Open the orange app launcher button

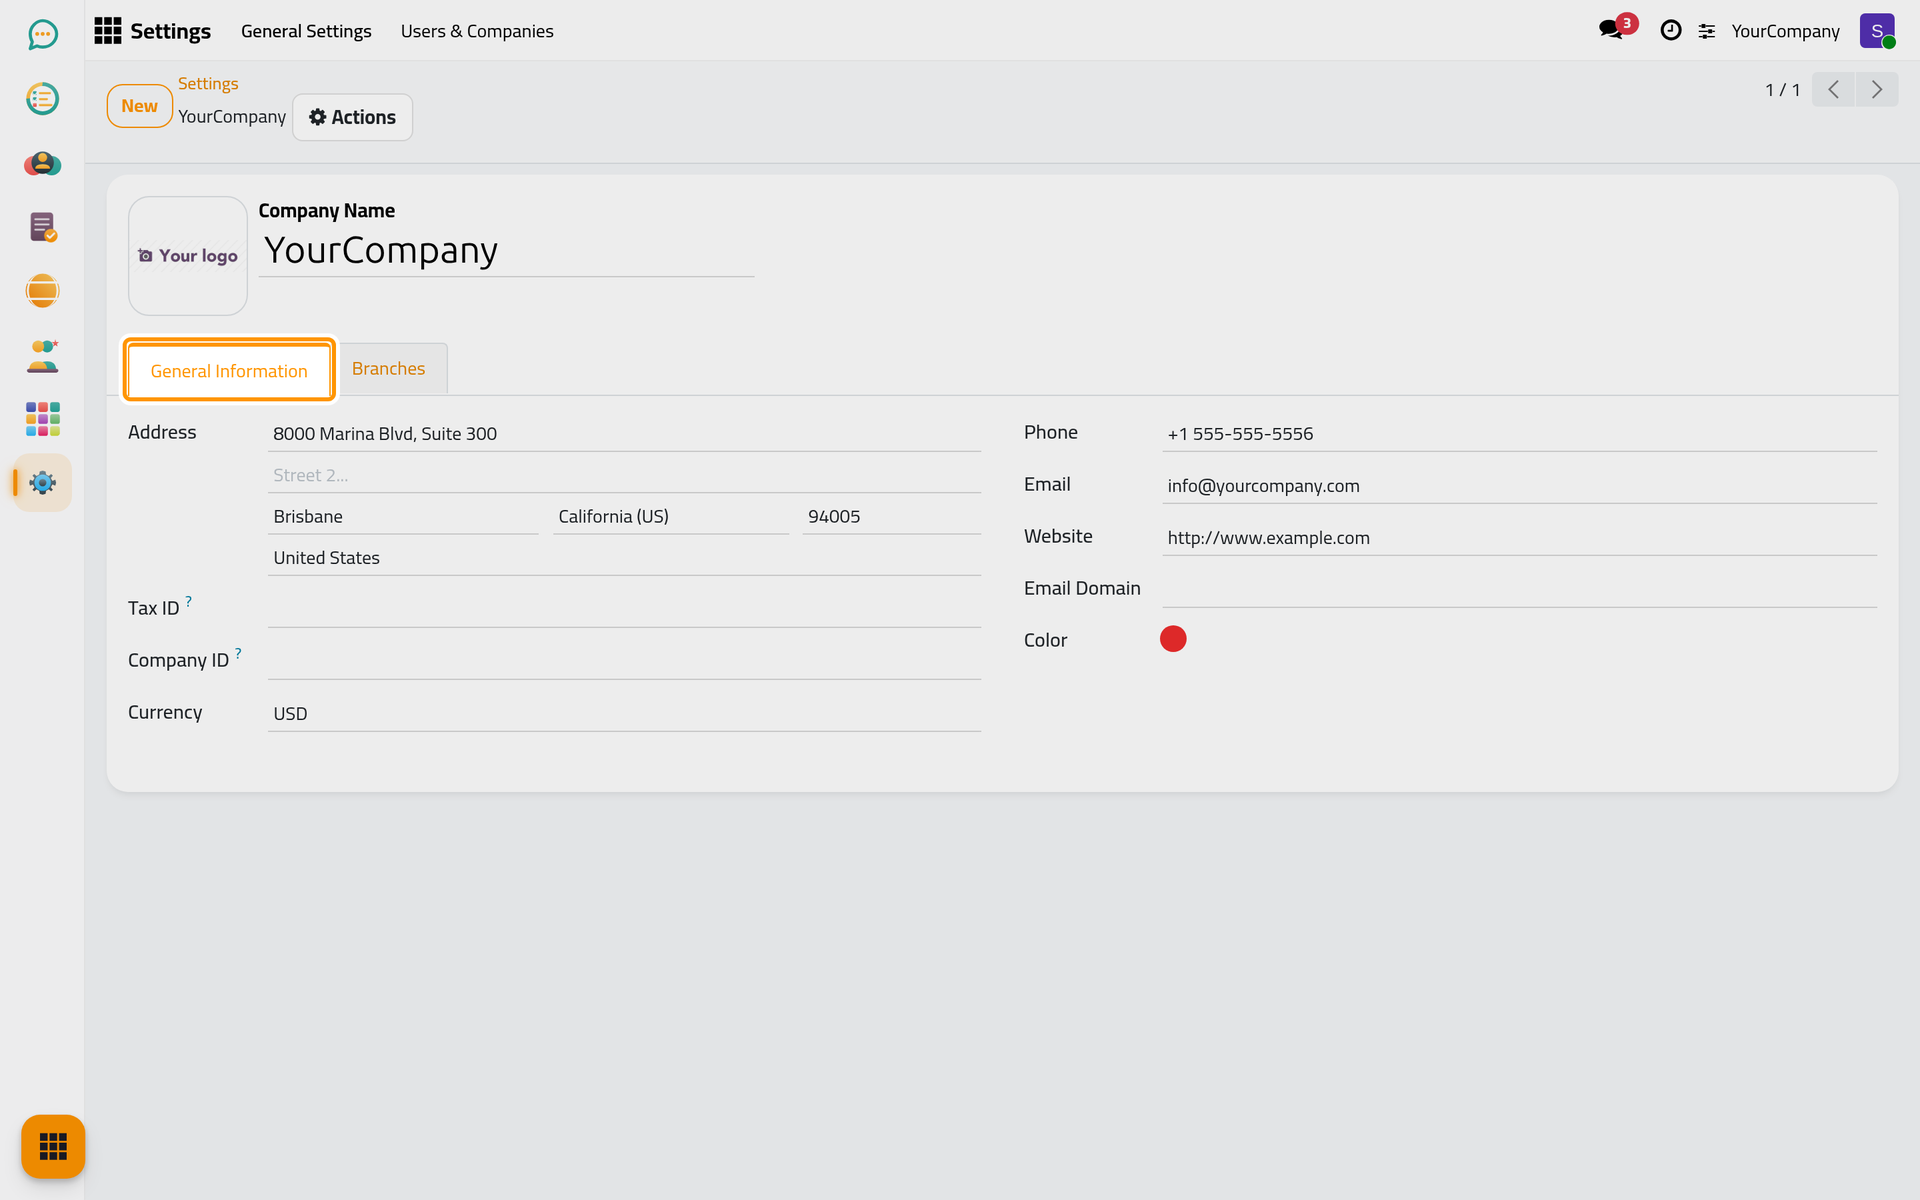point(53,1146)
